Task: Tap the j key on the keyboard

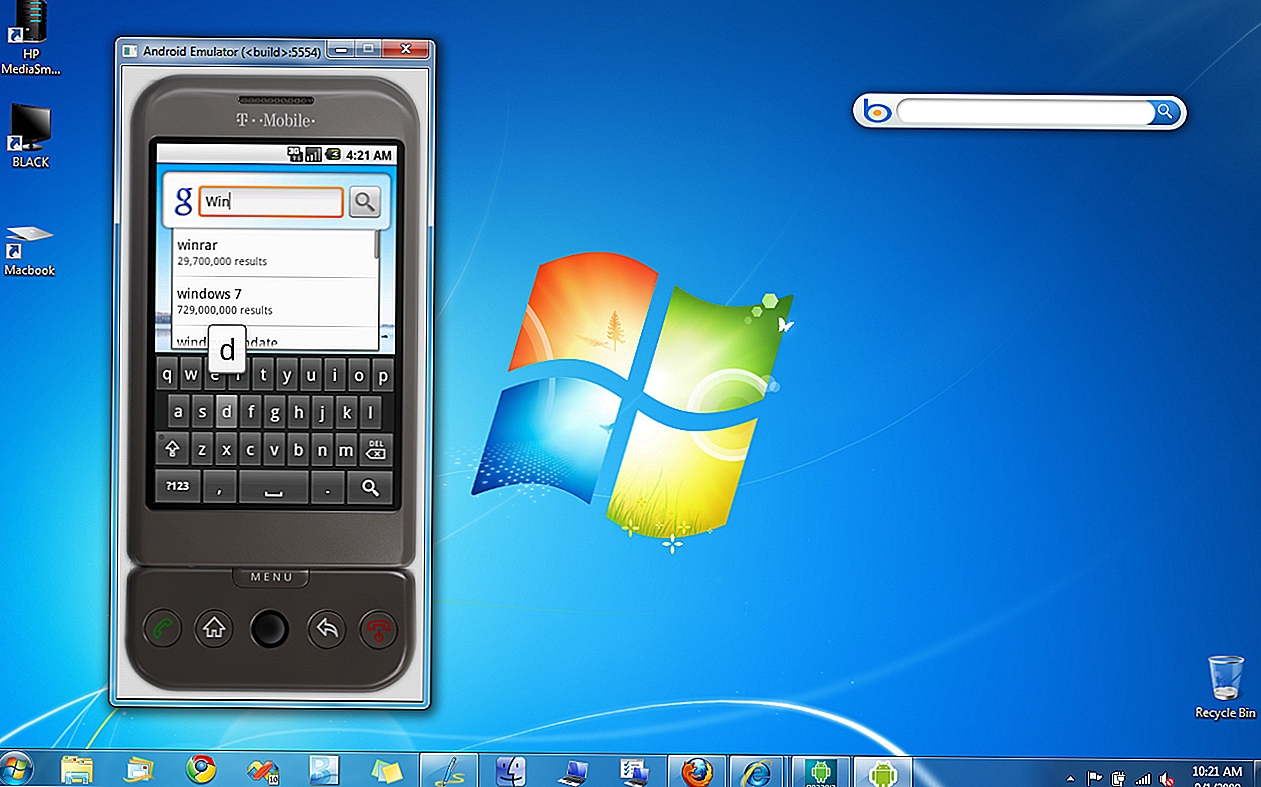Action: point(323,411)
